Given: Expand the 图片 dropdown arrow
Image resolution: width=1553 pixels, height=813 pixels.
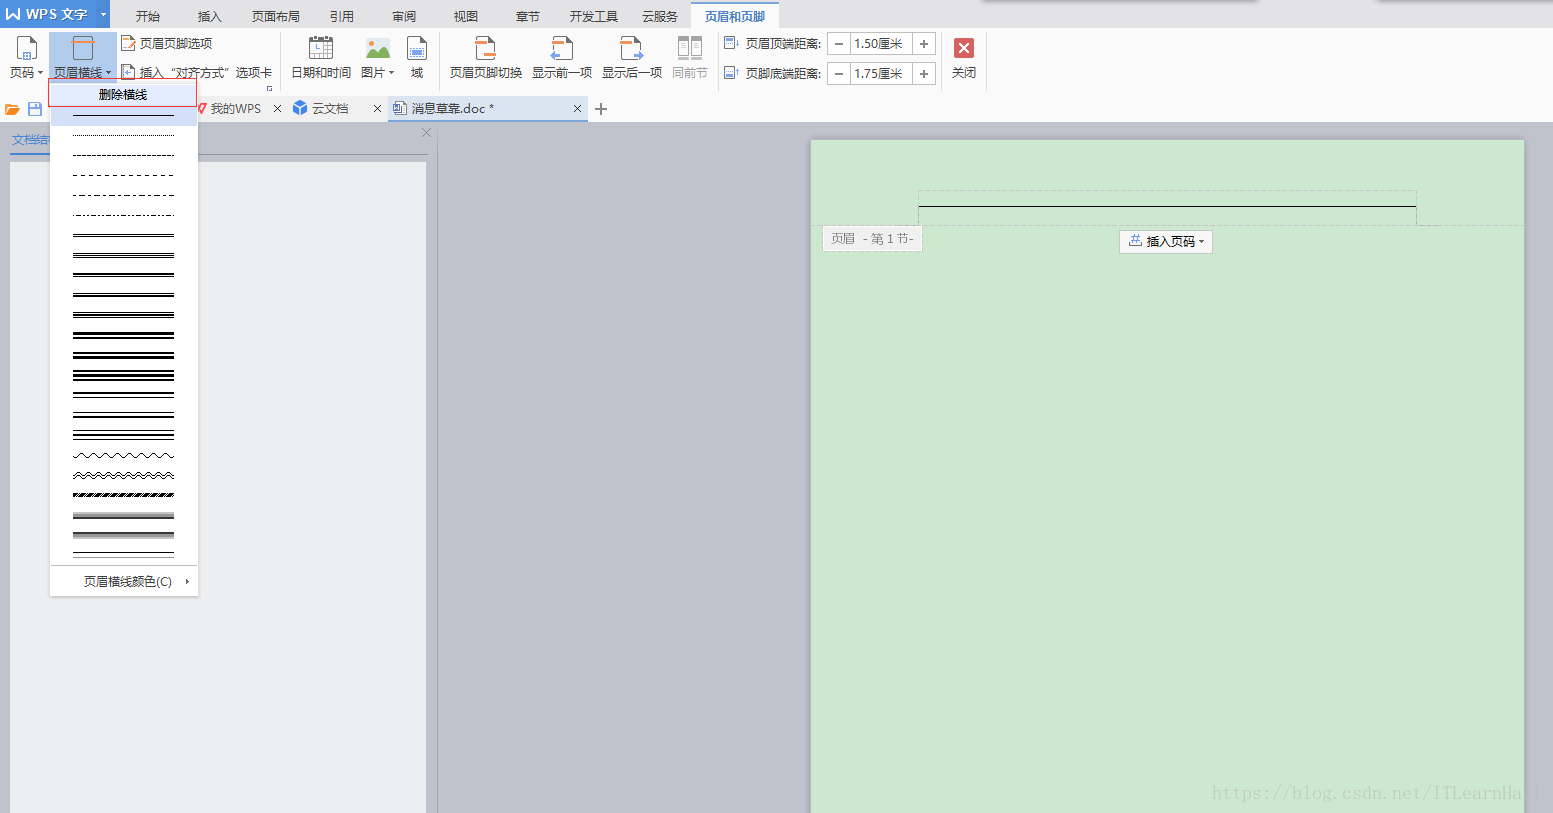Looking at the screenshot, I should click(x=392, y=73).
